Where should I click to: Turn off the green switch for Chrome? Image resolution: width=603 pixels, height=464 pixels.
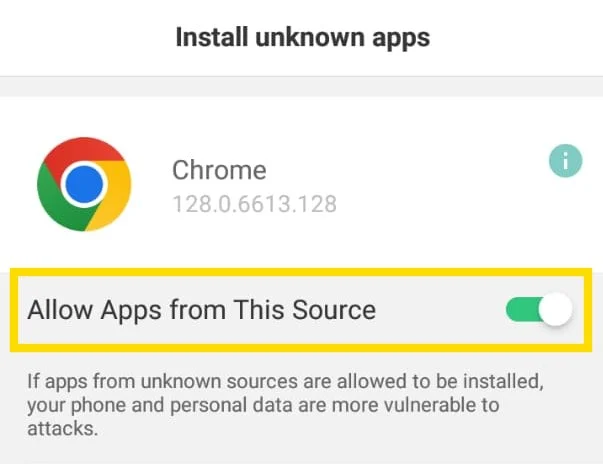click(539, 310)
